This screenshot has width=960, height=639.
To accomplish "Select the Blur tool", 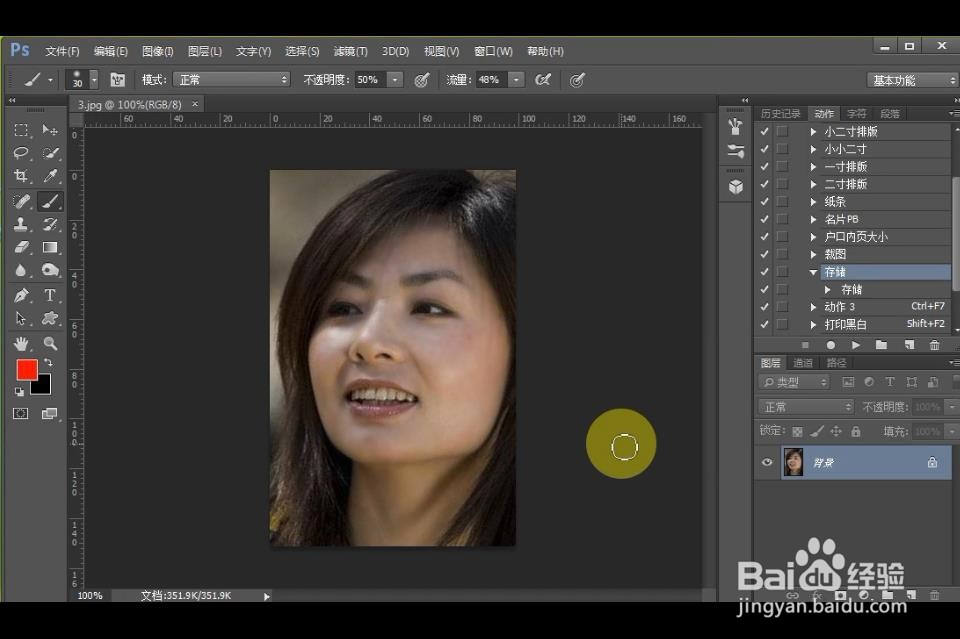I will [21, 271].
